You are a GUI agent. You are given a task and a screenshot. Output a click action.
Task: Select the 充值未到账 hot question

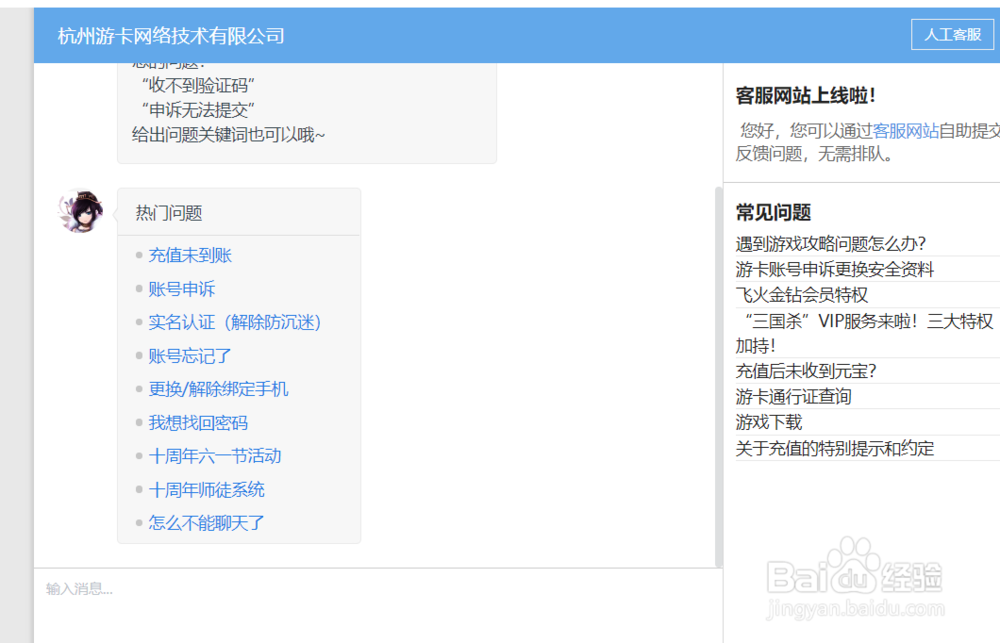[190, 255]
